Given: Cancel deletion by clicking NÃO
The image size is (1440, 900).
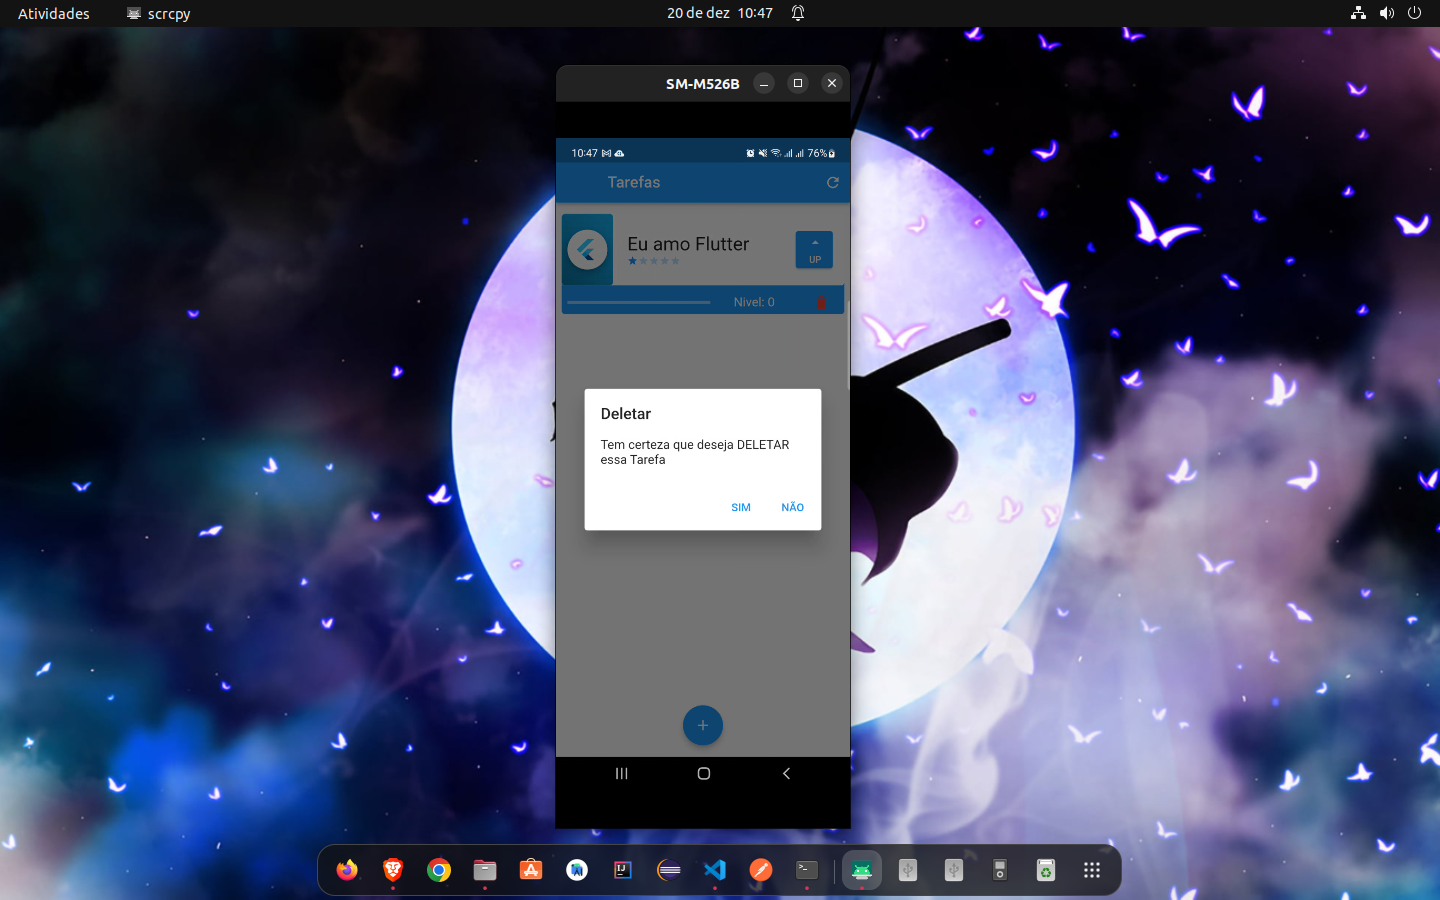Looking at the screenshot, I should coord(791,507).
